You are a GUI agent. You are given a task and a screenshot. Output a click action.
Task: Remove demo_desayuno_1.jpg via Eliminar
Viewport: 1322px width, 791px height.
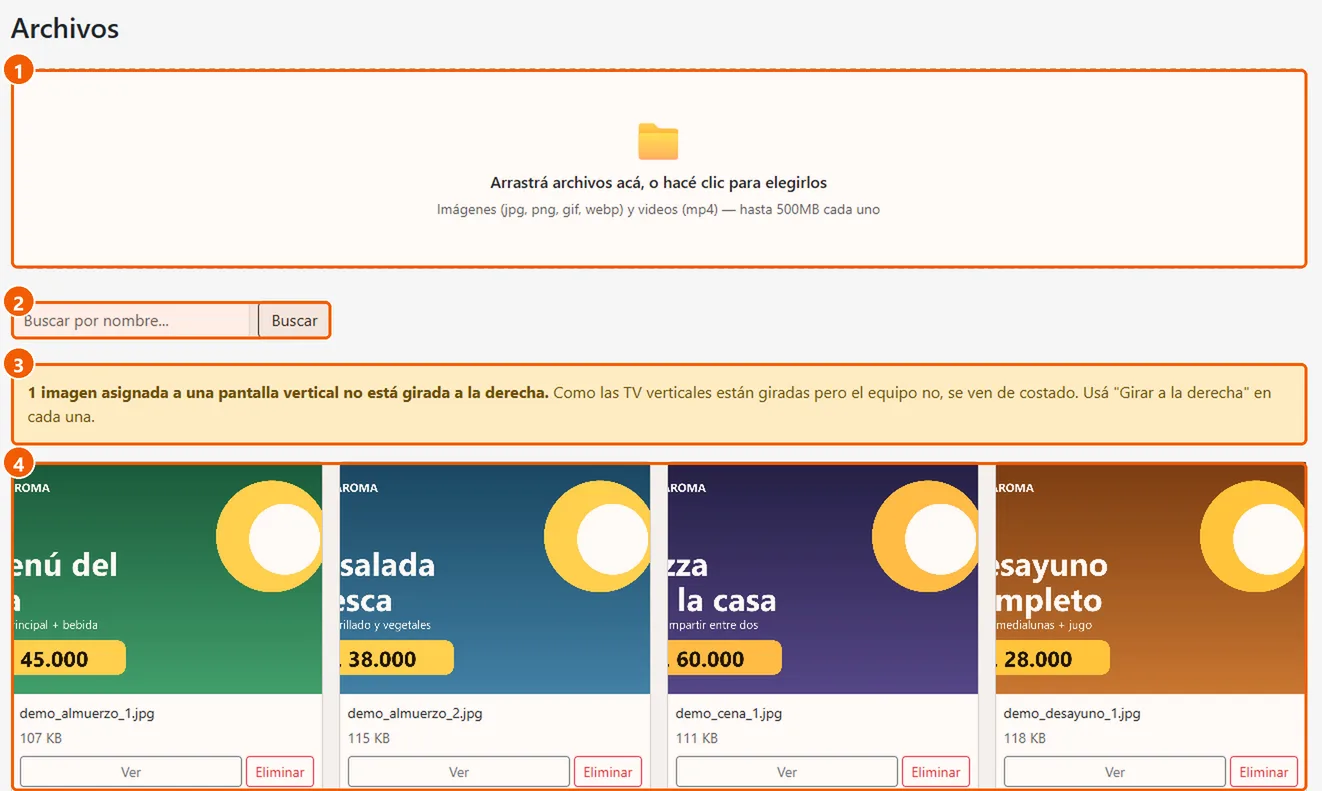[1264, 772]
